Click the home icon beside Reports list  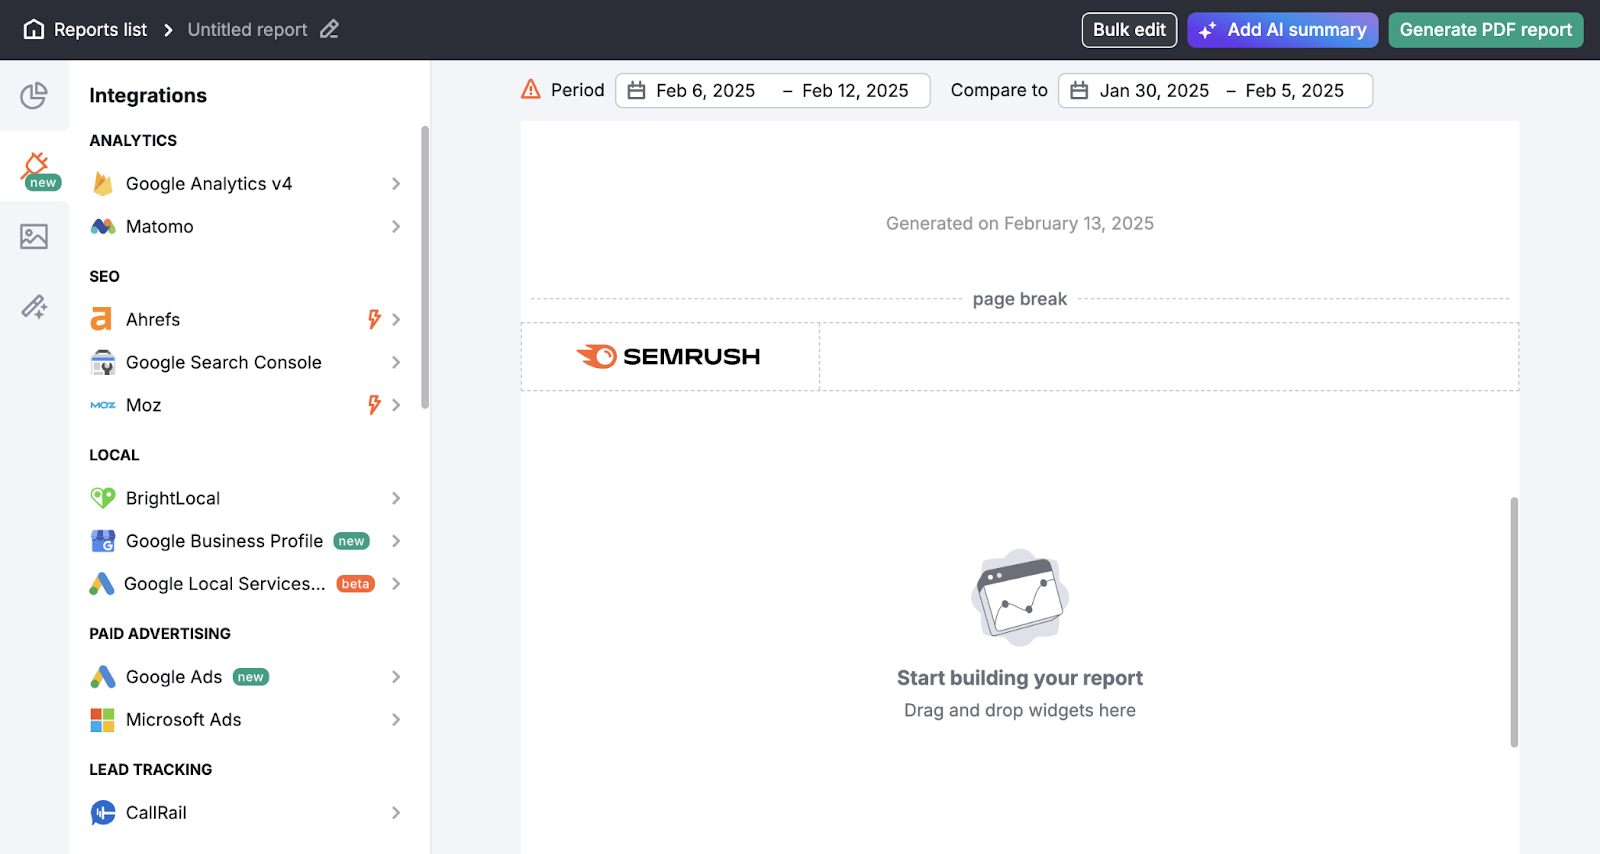click(x=34, y=30)
